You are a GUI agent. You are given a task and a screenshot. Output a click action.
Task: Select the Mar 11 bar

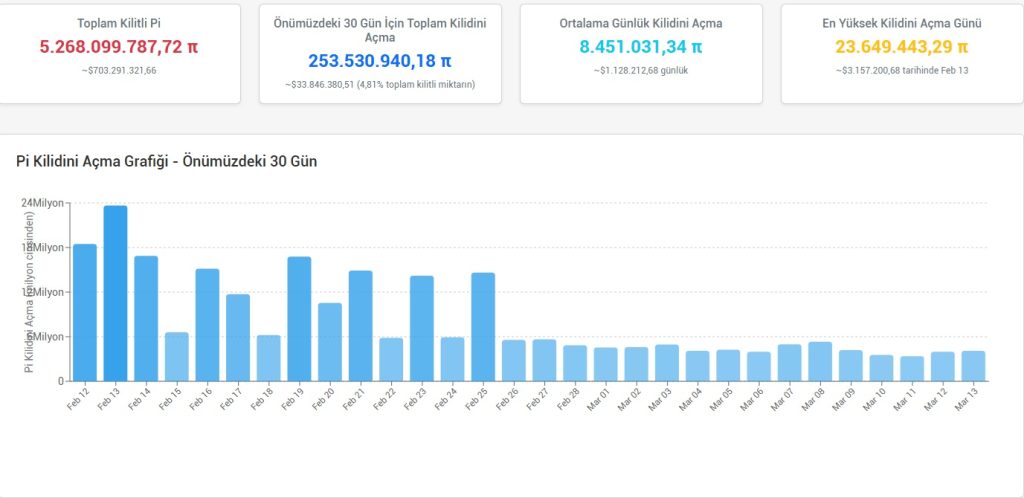click(912, 368)
